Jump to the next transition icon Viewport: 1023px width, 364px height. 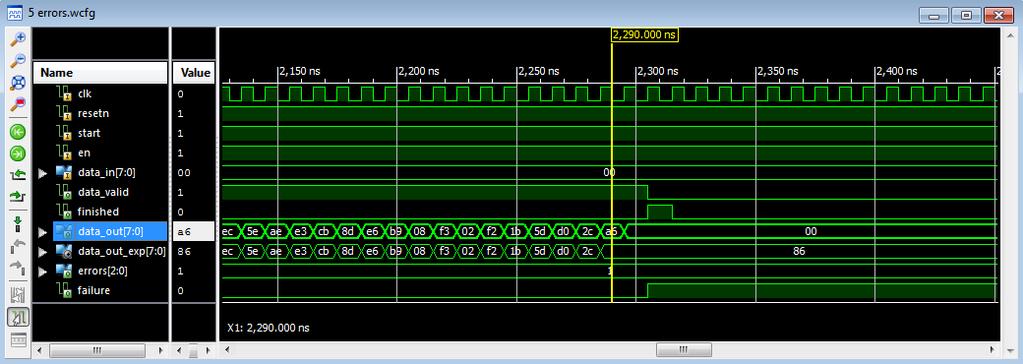click(x=18, y=196)
